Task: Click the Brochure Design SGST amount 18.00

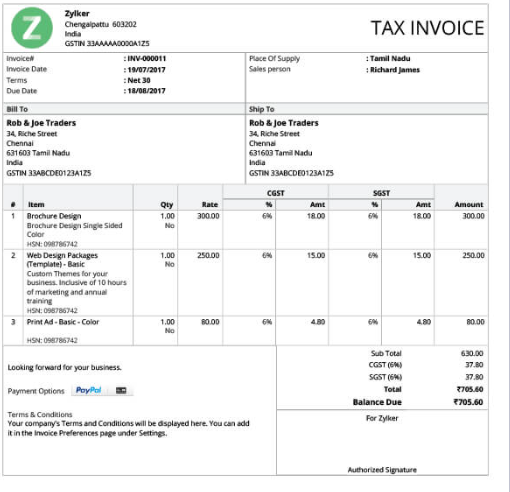Action: (422, 216)
